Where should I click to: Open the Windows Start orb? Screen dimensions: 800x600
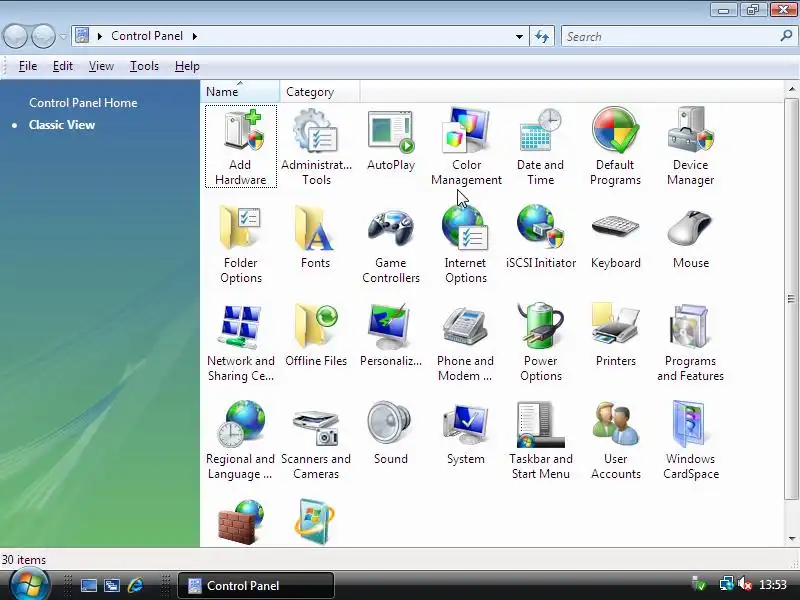coord(30,585)
